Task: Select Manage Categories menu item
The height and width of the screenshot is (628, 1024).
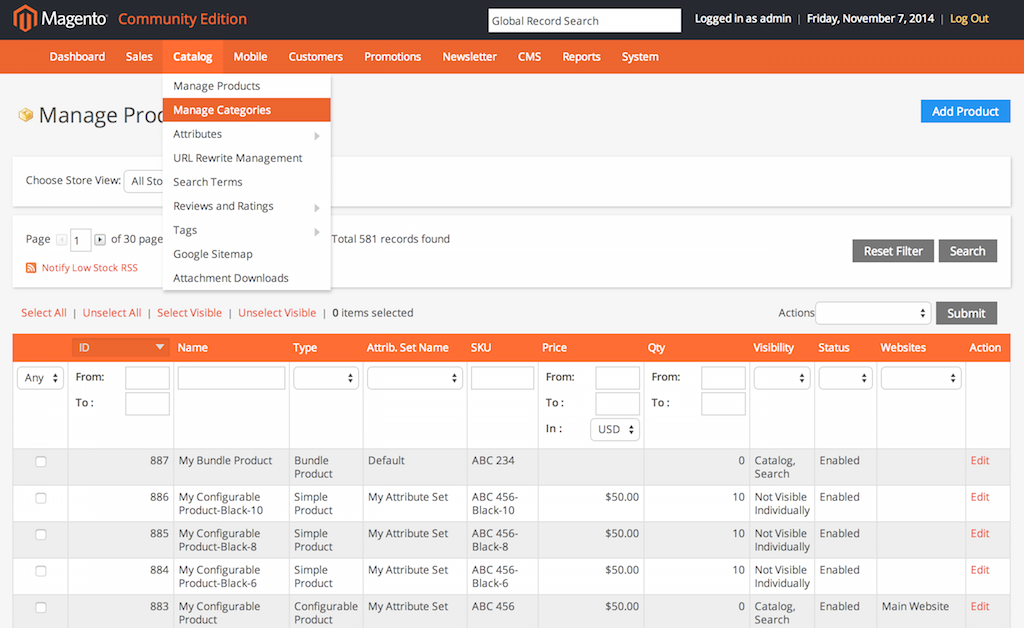Action: tap(246, 110)
